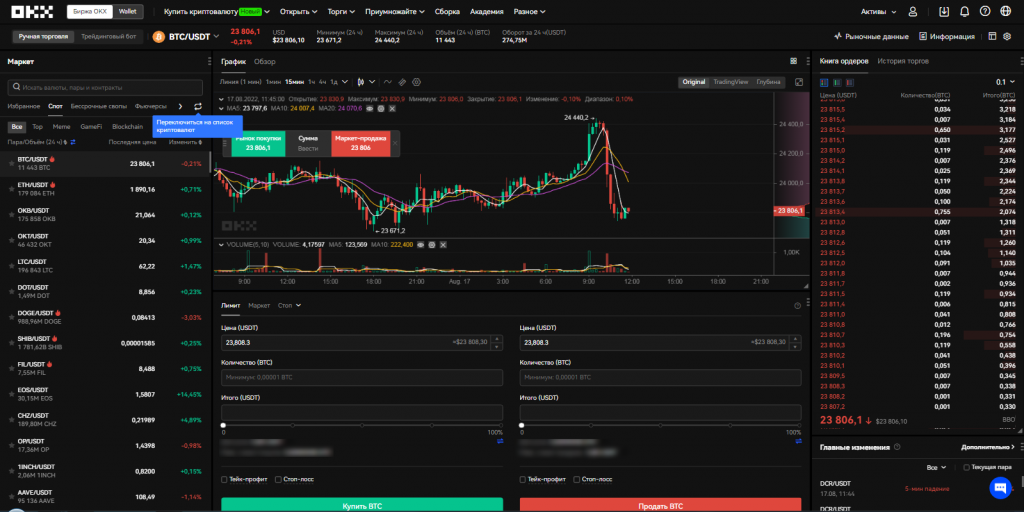Switch to crypto list swap icon
1024x512 pixels.
[197, 105]
